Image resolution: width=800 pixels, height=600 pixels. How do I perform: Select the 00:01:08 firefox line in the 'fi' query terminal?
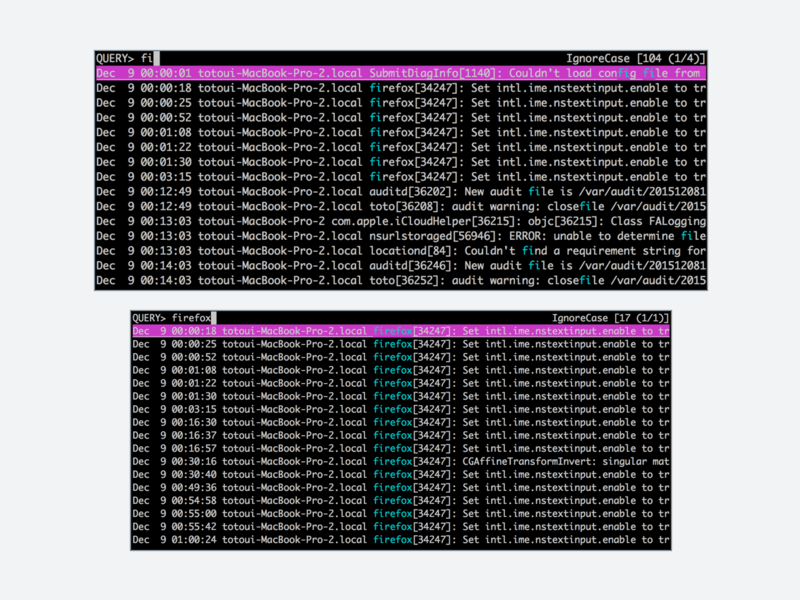point(401,132)
